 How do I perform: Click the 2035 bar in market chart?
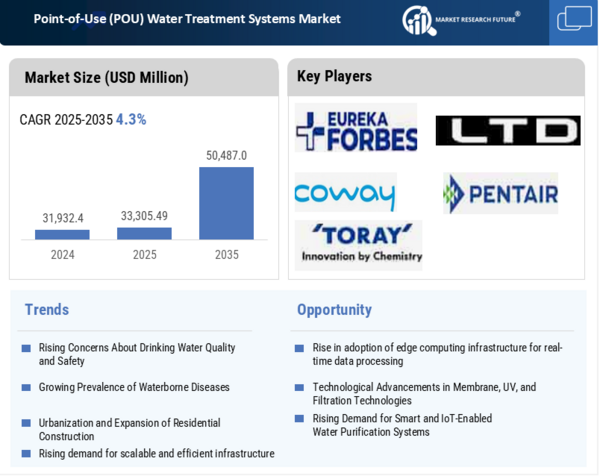(226, 203)
